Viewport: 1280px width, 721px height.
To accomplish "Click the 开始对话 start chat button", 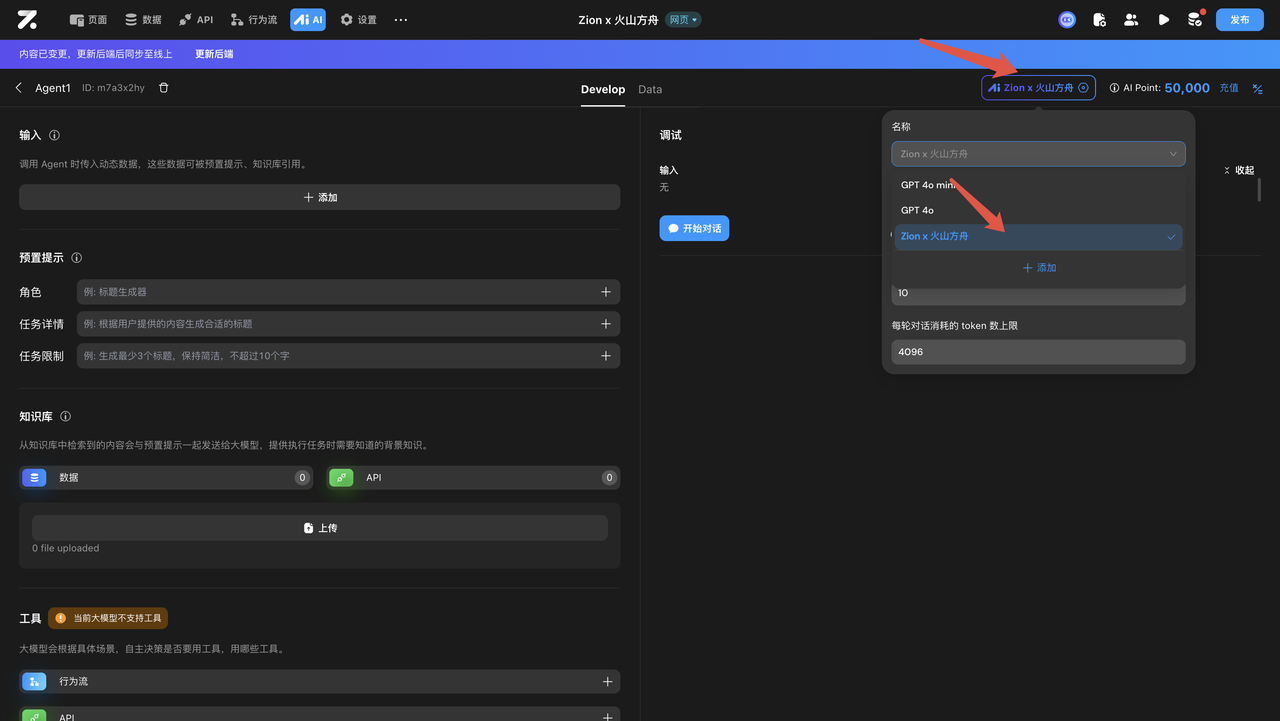I will point(694,228).
